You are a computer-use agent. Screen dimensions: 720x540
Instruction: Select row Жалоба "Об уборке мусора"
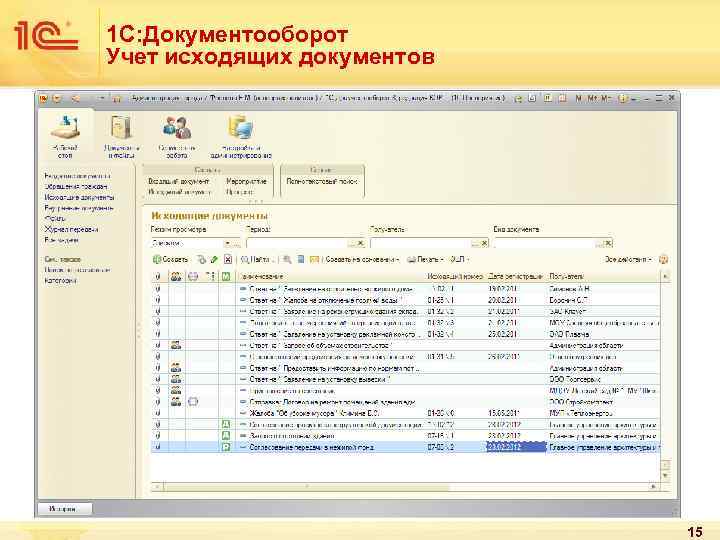(x=406, y=413)
